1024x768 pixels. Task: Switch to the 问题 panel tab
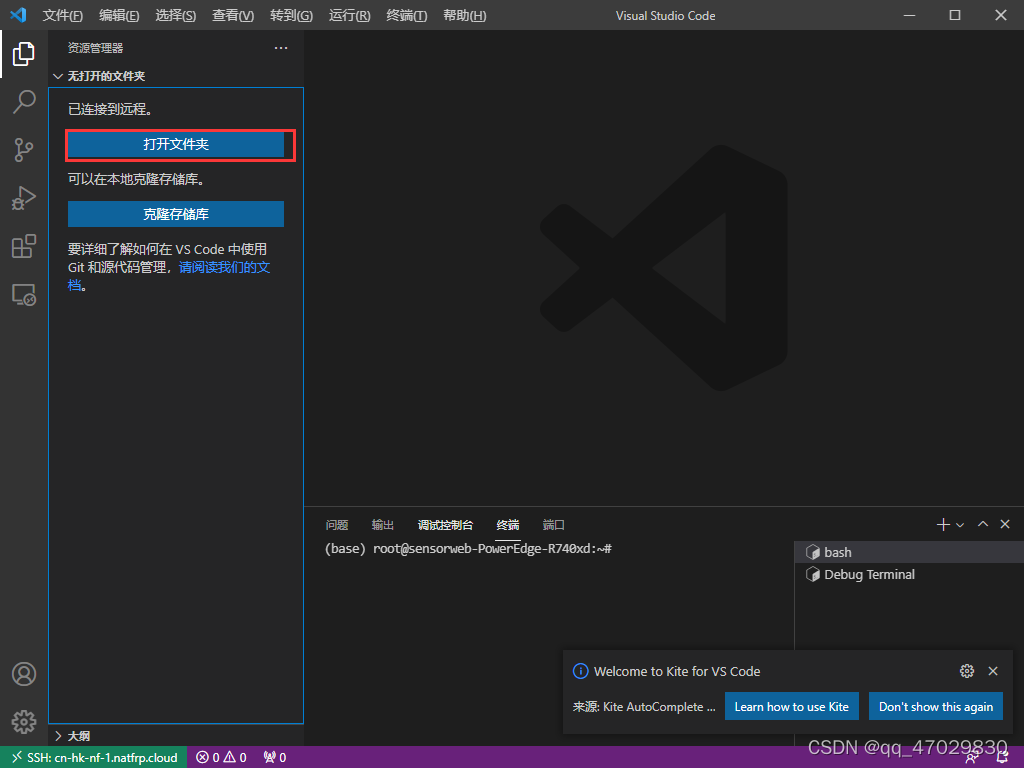click(x=337, y=524)
